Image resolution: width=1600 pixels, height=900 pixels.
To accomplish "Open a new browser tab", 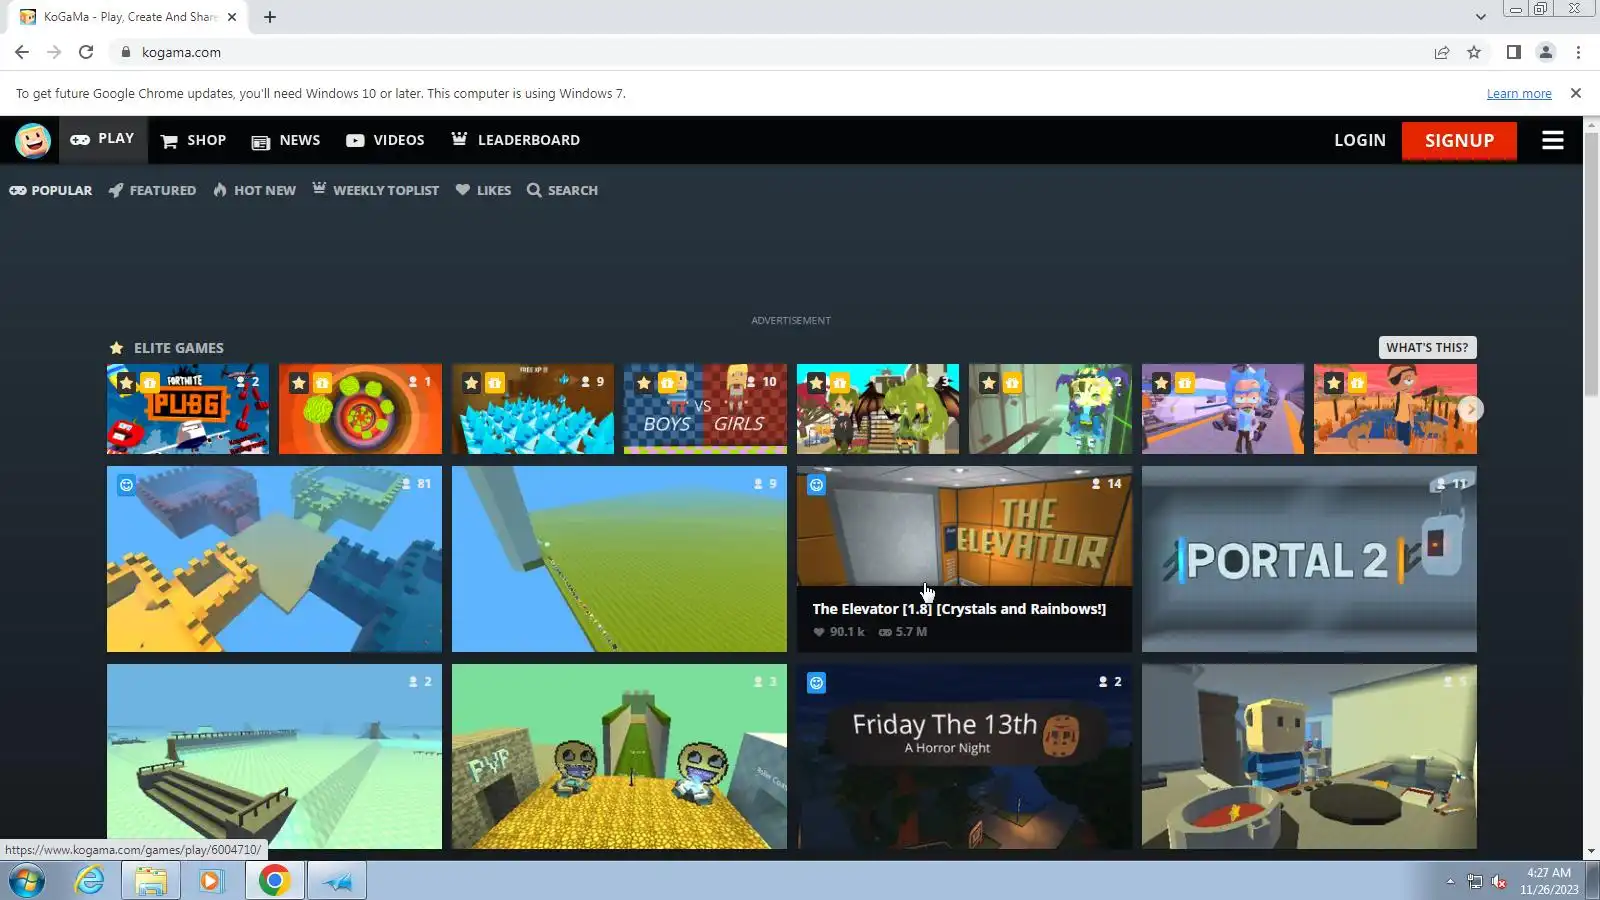I will 270,17.
